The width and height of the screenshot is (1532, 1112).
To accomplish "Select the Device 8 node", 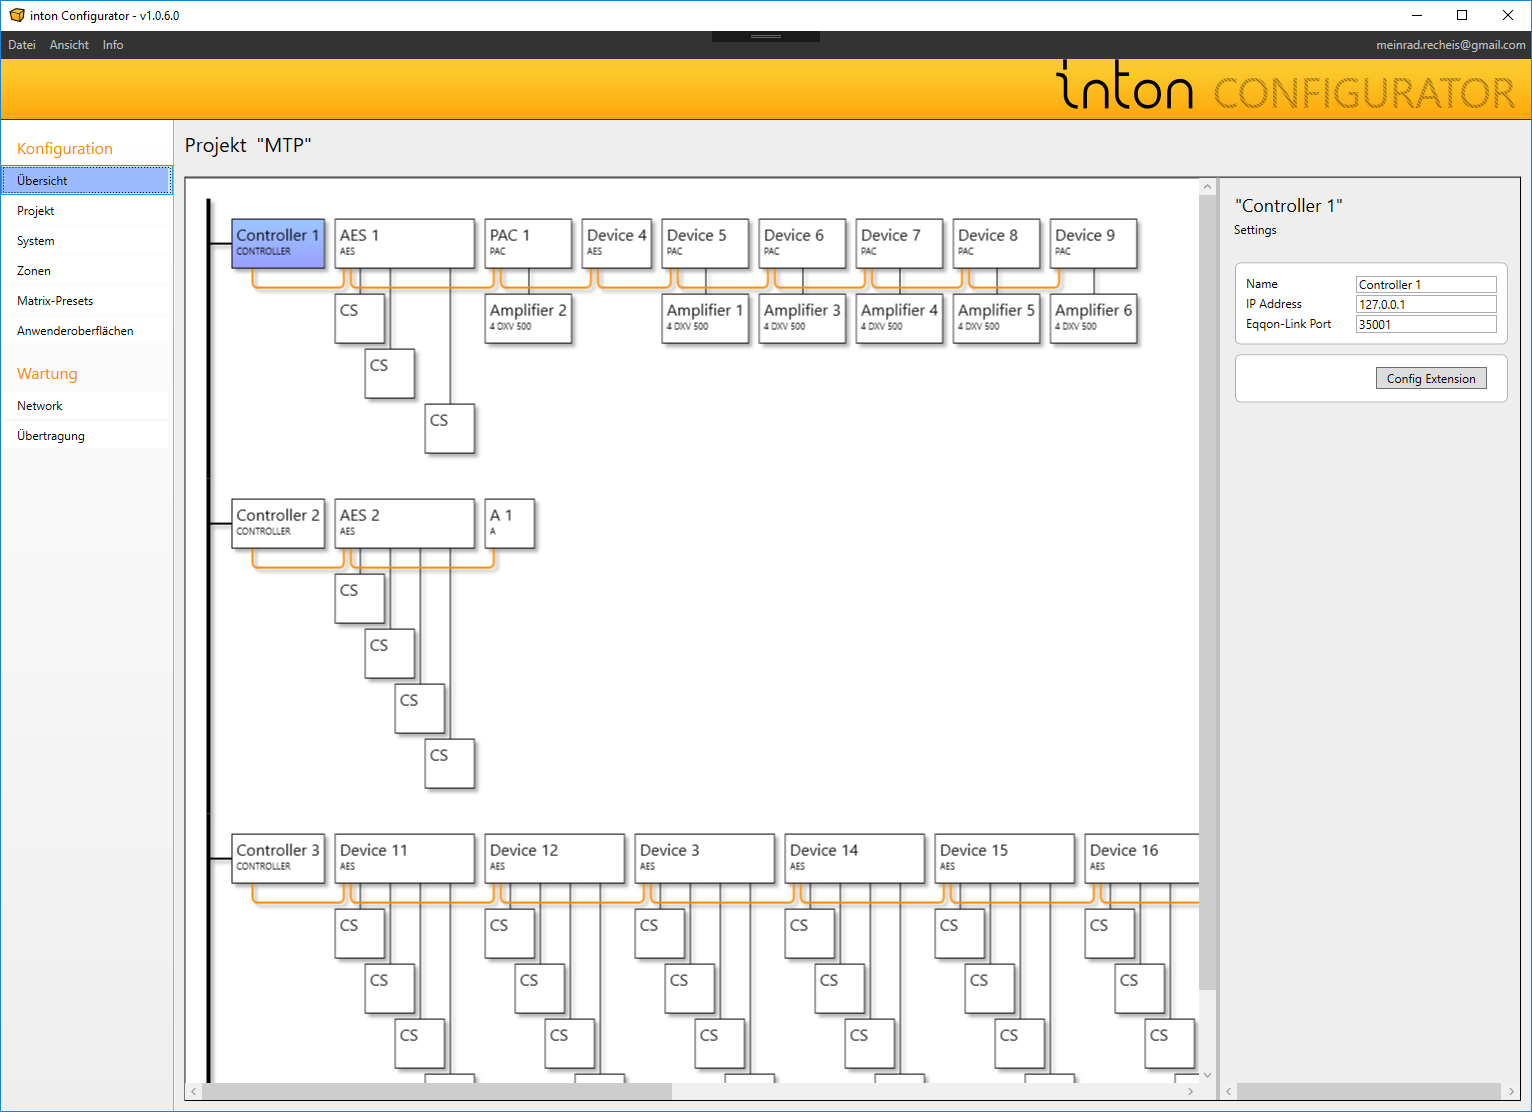I will pyautogui.click(x=996, y=243).
